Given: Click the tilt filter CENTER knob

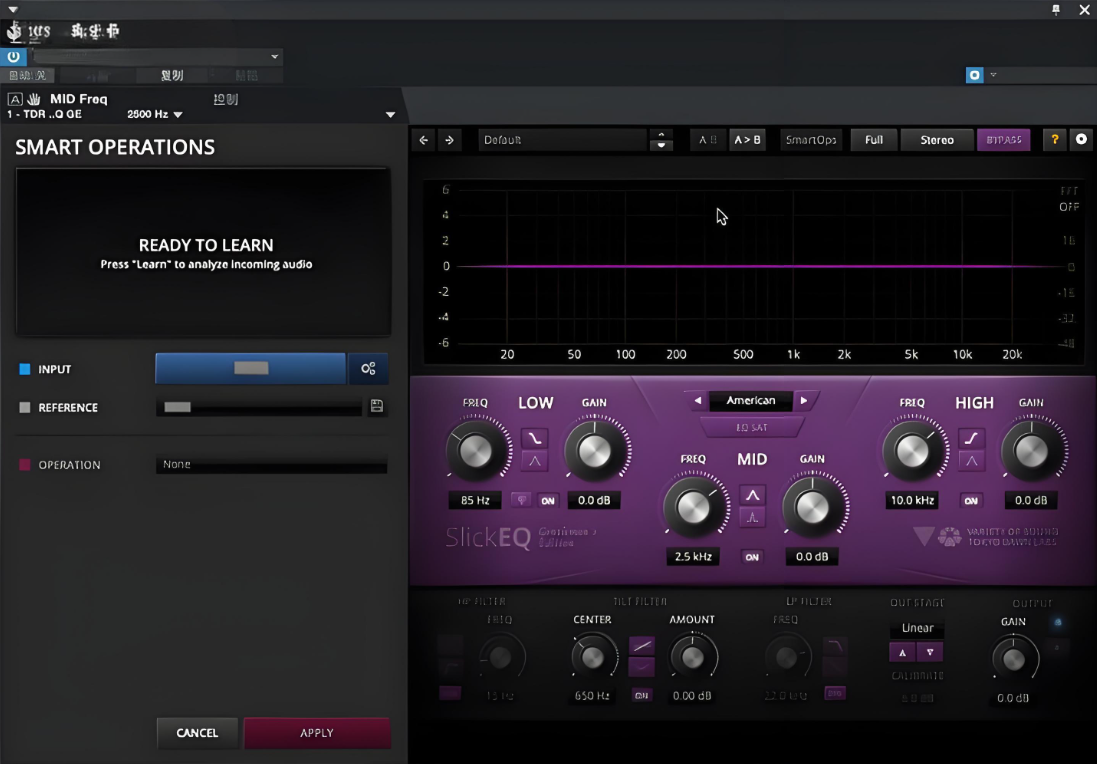Looking at the screenshot, I should [593, 657].
